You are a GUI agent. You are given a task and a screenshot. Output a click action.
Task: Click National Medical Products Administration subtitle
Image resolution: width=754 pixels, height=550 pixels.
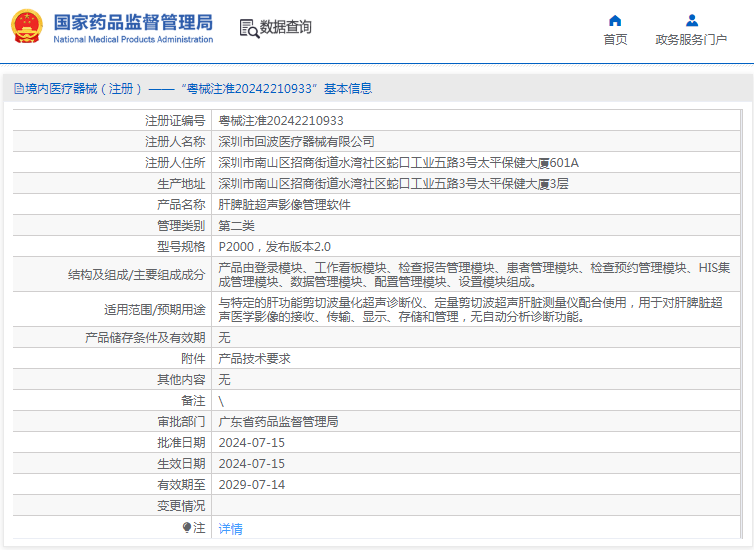[x=133, y=39]
